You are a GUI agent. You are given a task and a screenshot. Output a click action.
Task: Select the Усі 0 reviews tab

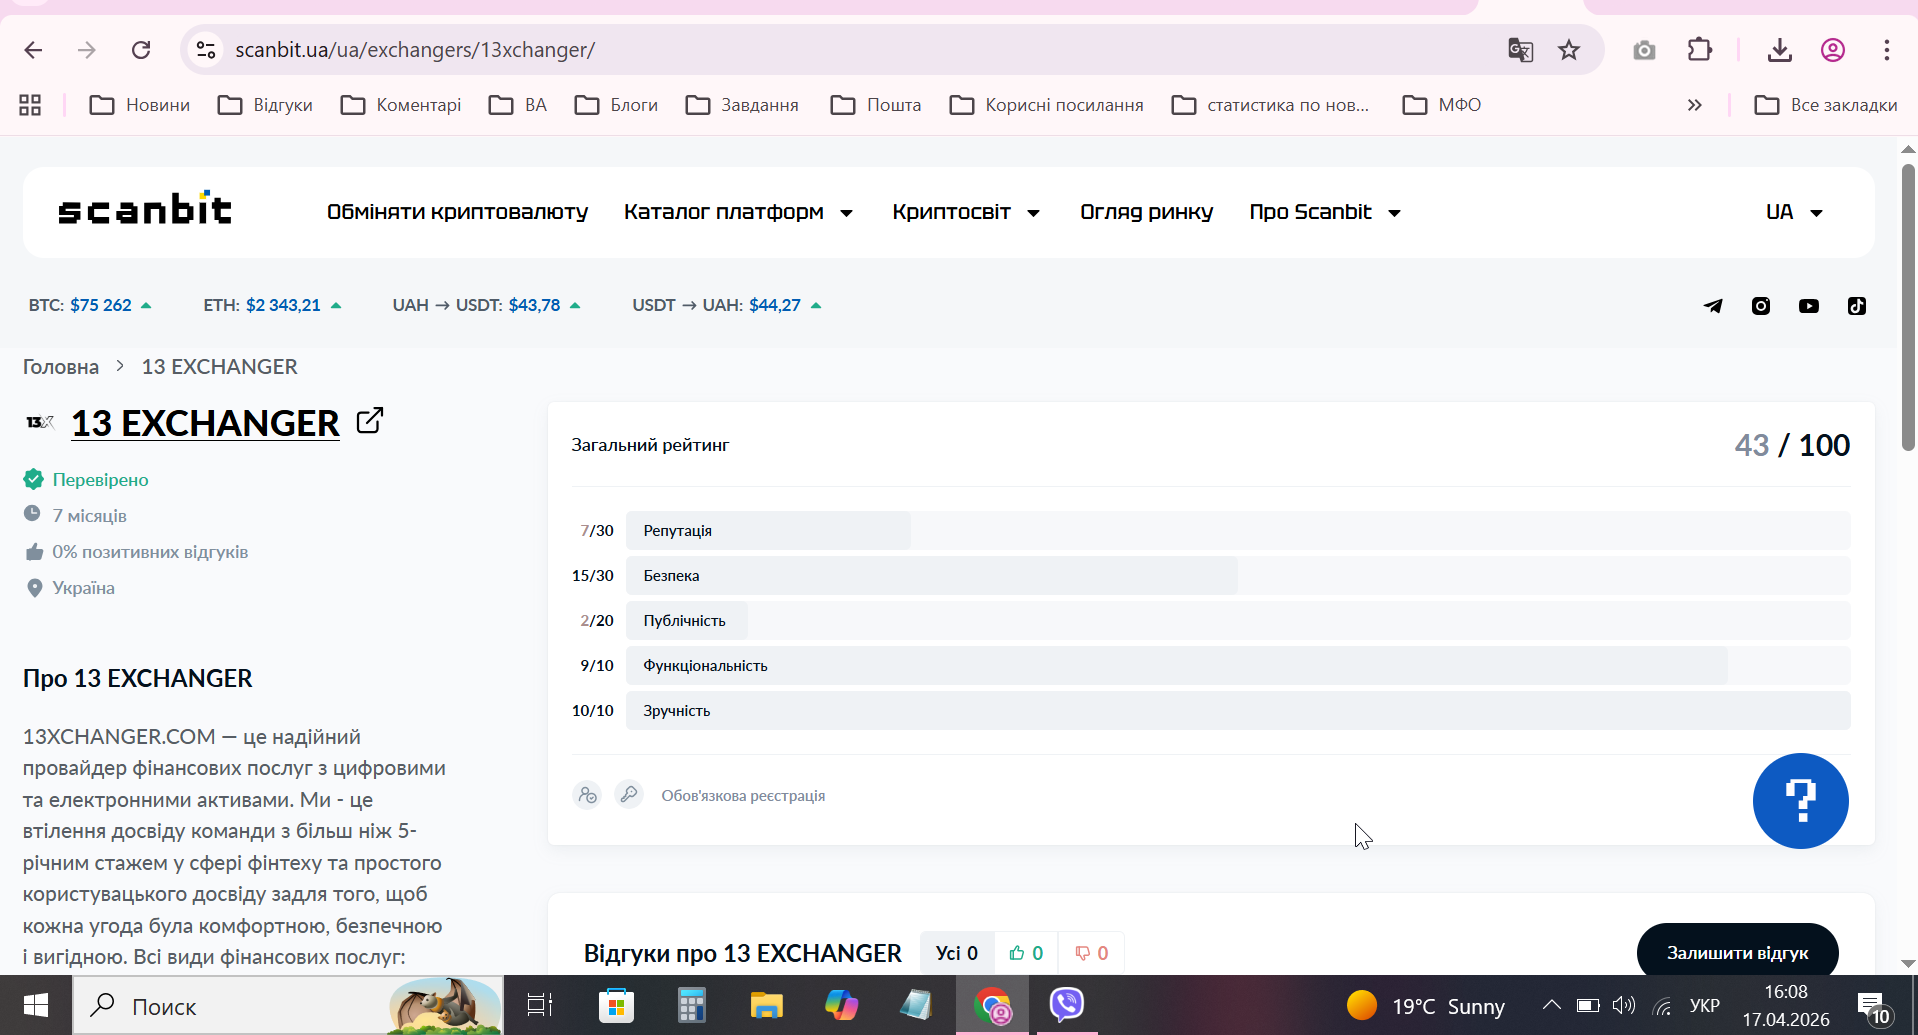point(957,953)
